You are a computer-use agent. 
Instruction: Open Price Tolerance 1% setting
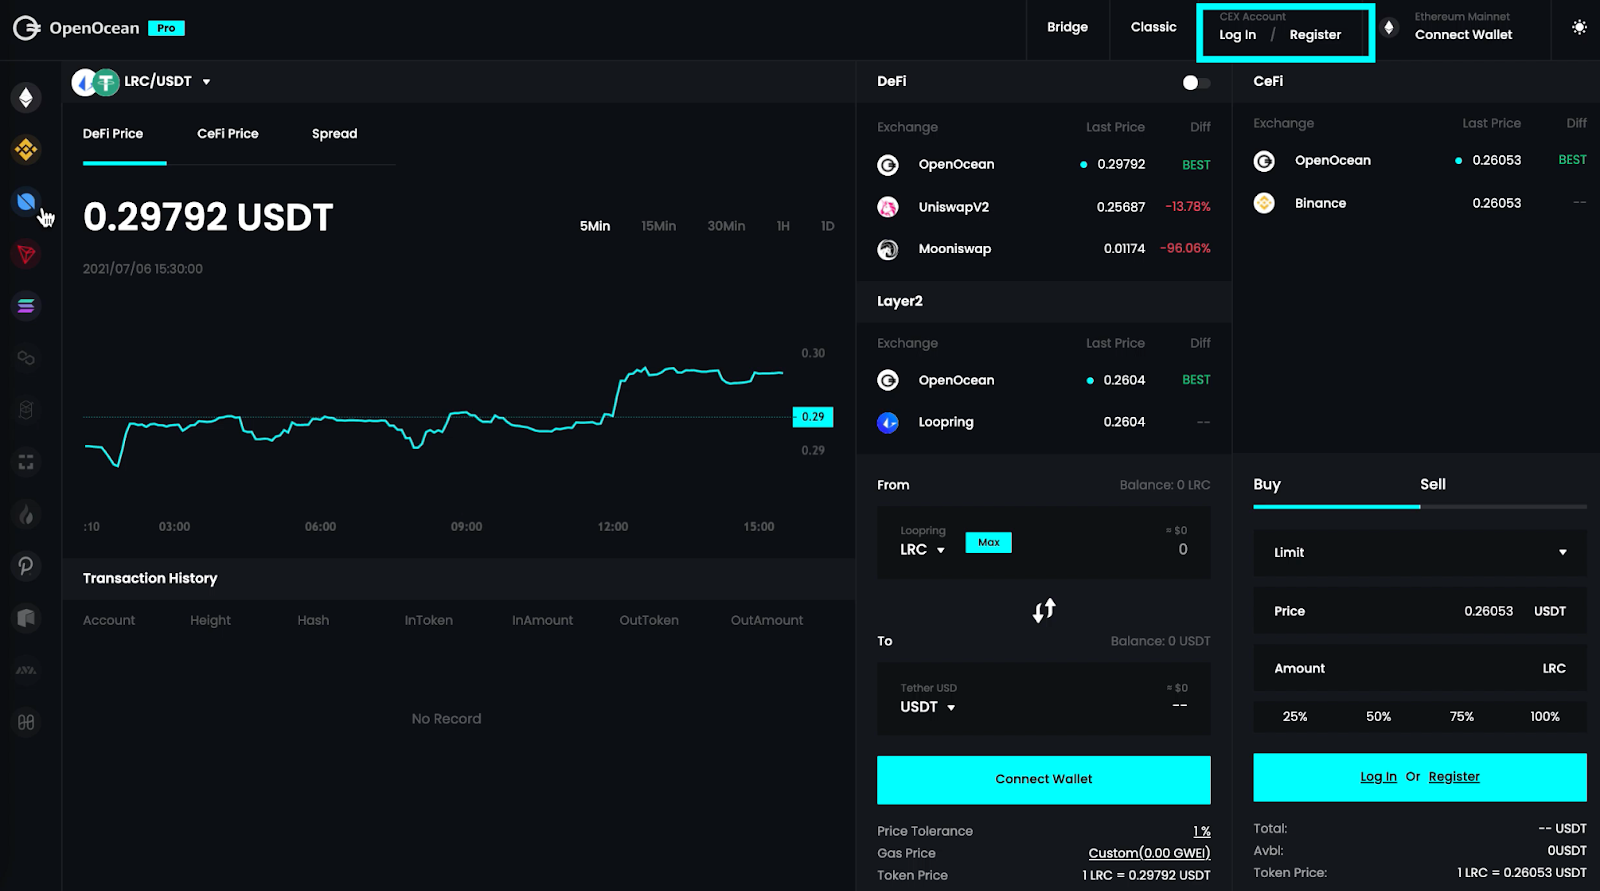[1202, 832]
